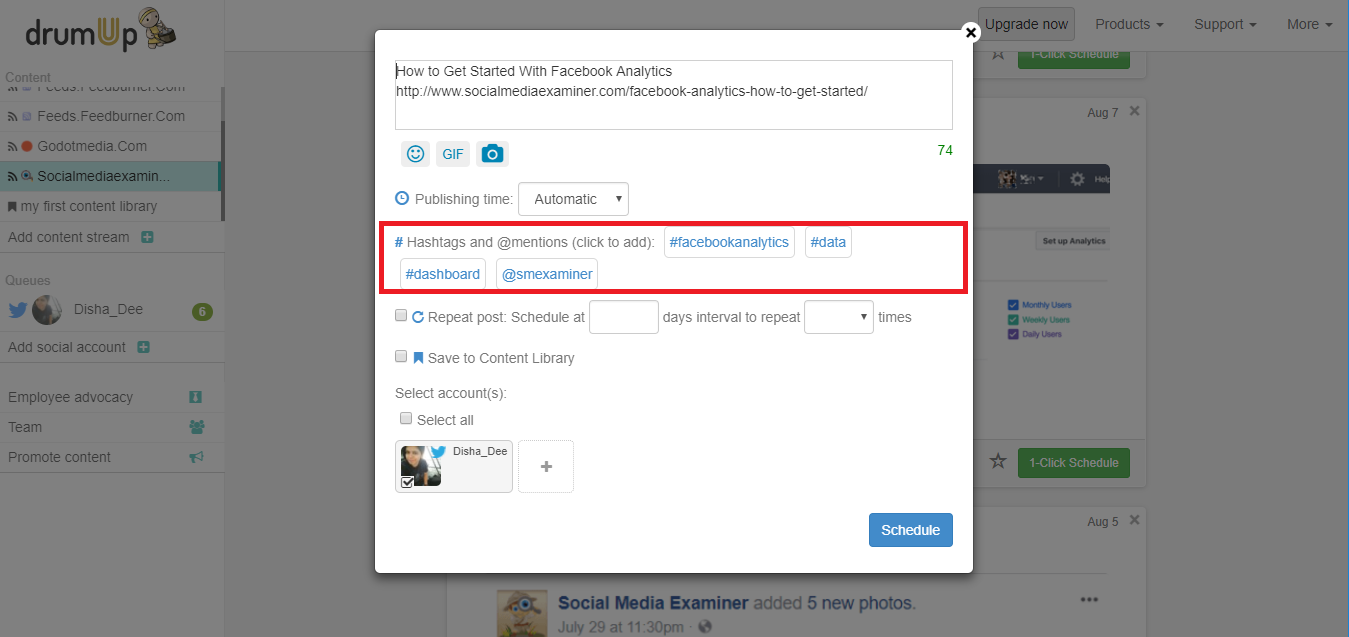Image resolution: width=1349 pixels, height=637 pixels.
Task: Click the Upgrade now button
Action: click(x=1026, y=24)
